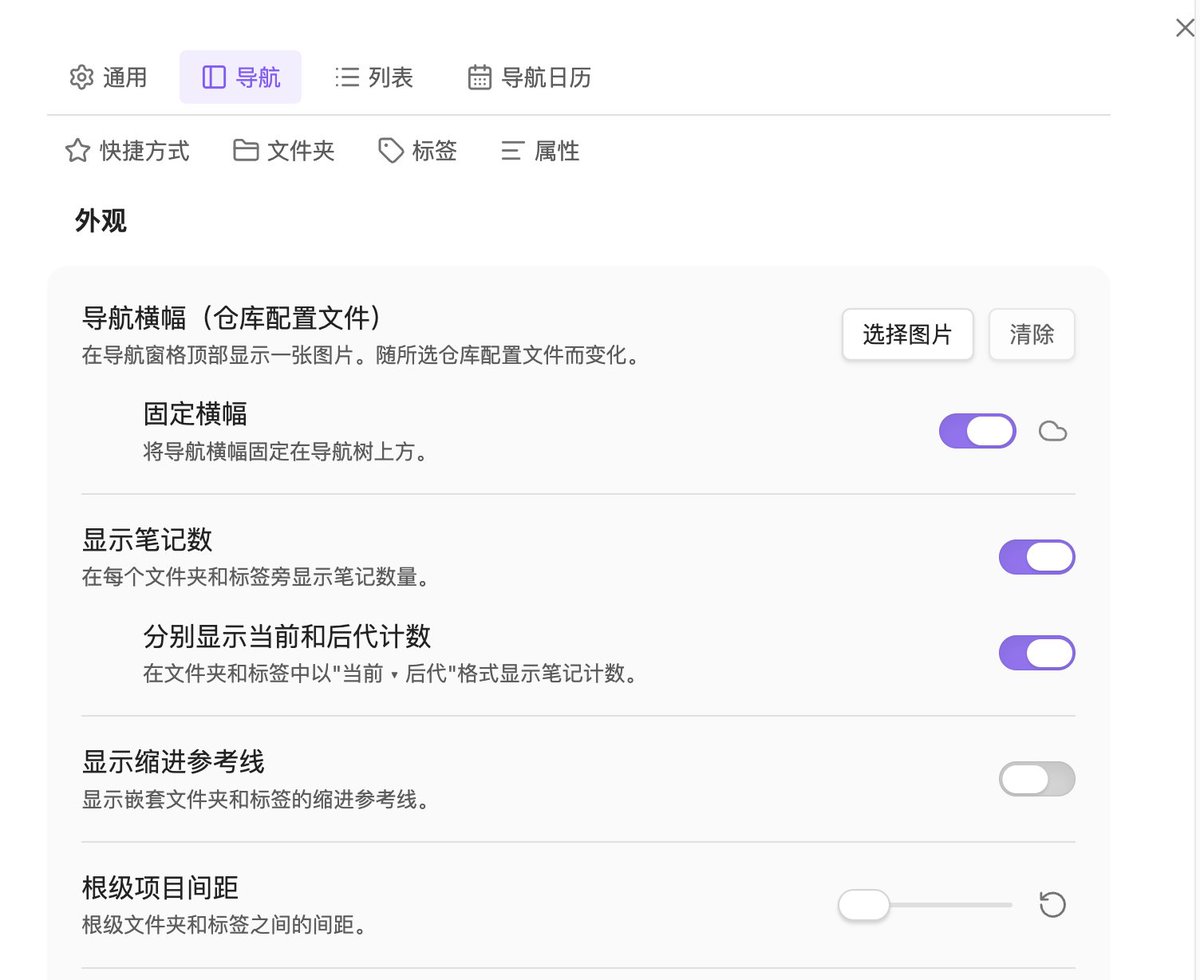Screen dimensions: 1200x980
Task: Click the description 显示嵌套文件夹和标签的缩进参考线。
Action: (x=256, y=800)
